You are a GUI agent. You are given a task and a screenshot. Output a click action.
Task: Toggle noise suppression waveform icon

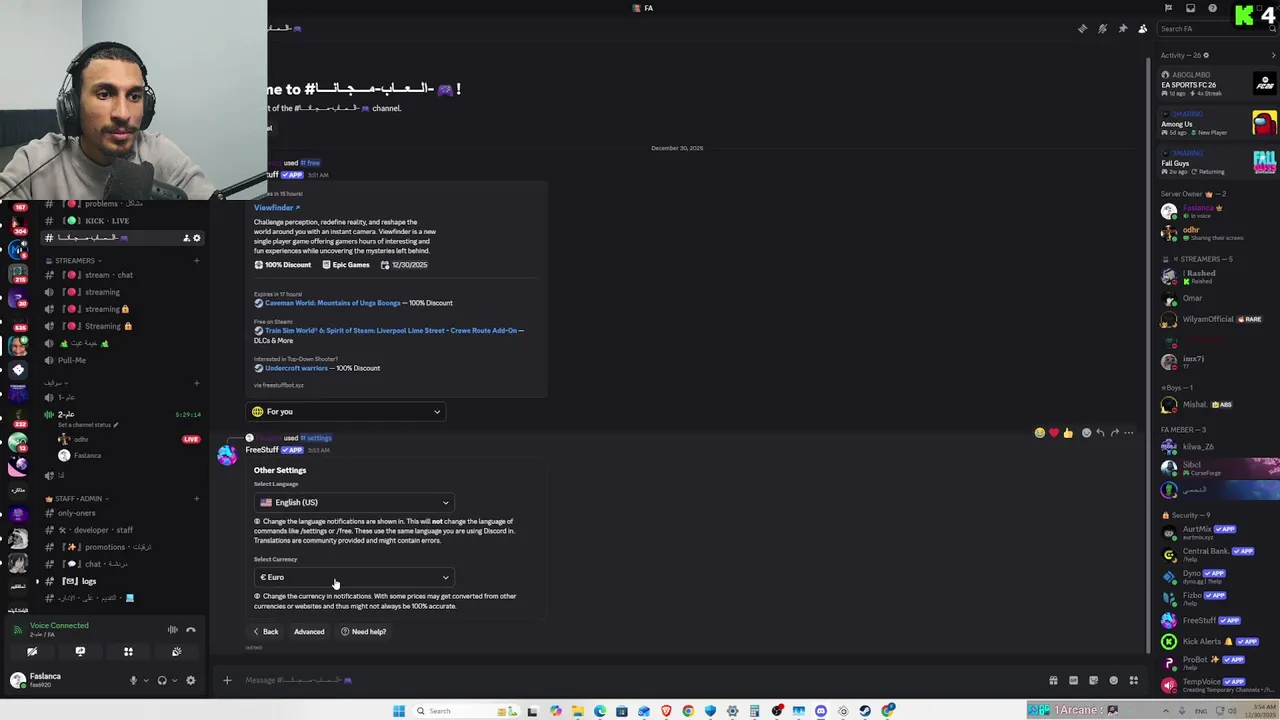click(172, 630)
